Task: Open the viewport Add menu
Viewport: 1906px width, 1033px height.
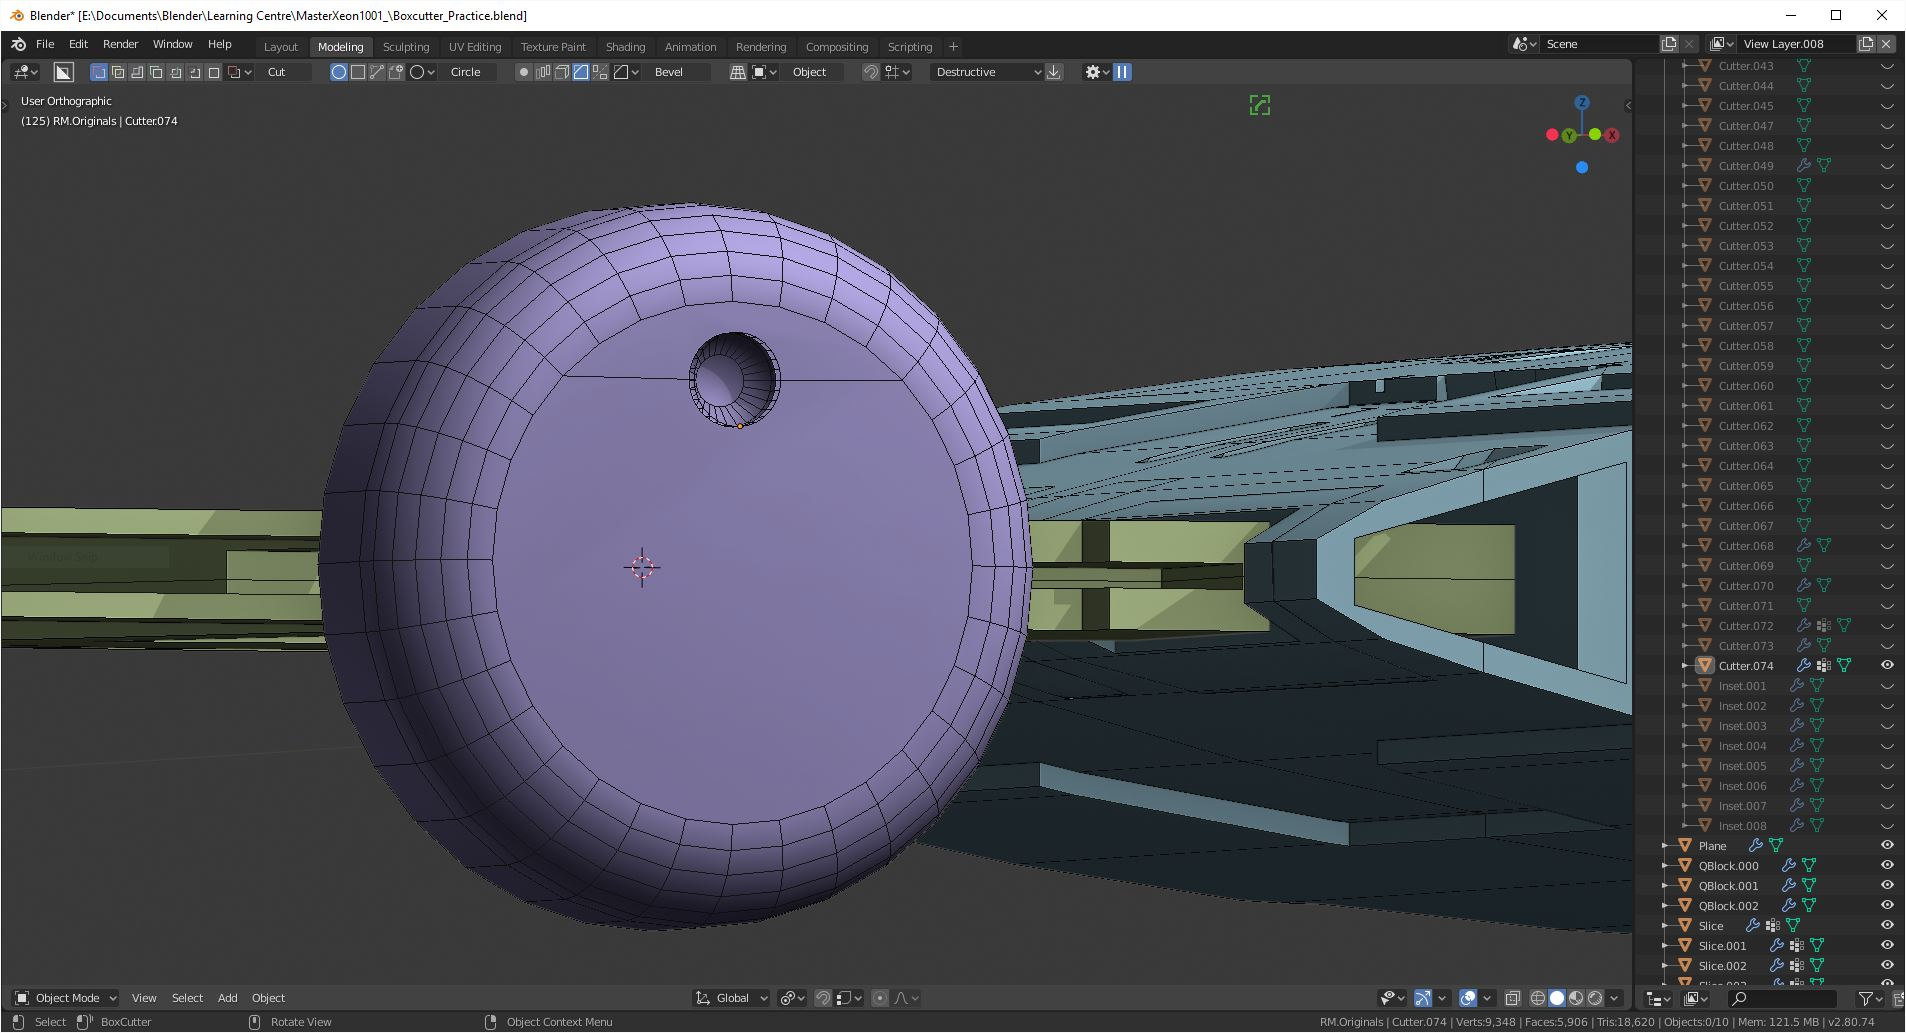Action: pos(228,998)
